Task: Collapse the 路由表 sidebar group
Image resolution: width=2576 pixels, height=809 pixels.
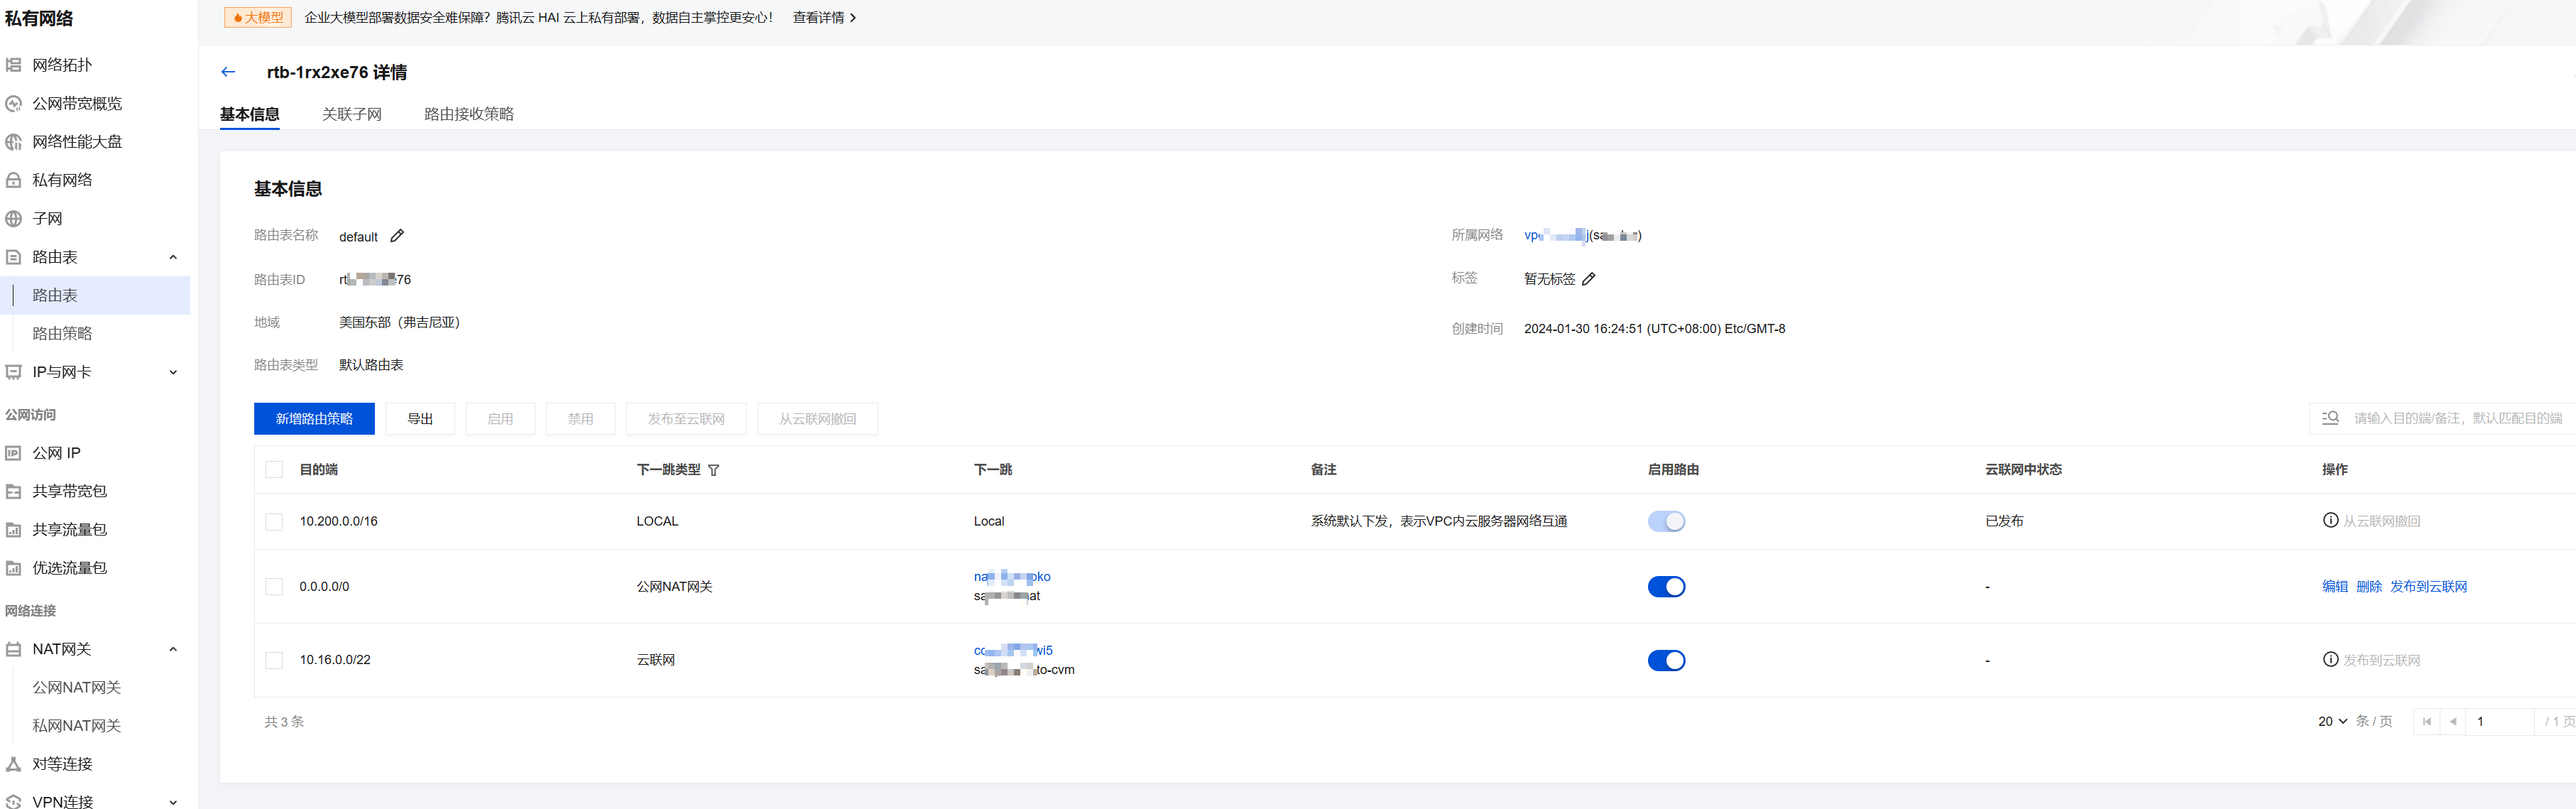Action: point(173,257)
